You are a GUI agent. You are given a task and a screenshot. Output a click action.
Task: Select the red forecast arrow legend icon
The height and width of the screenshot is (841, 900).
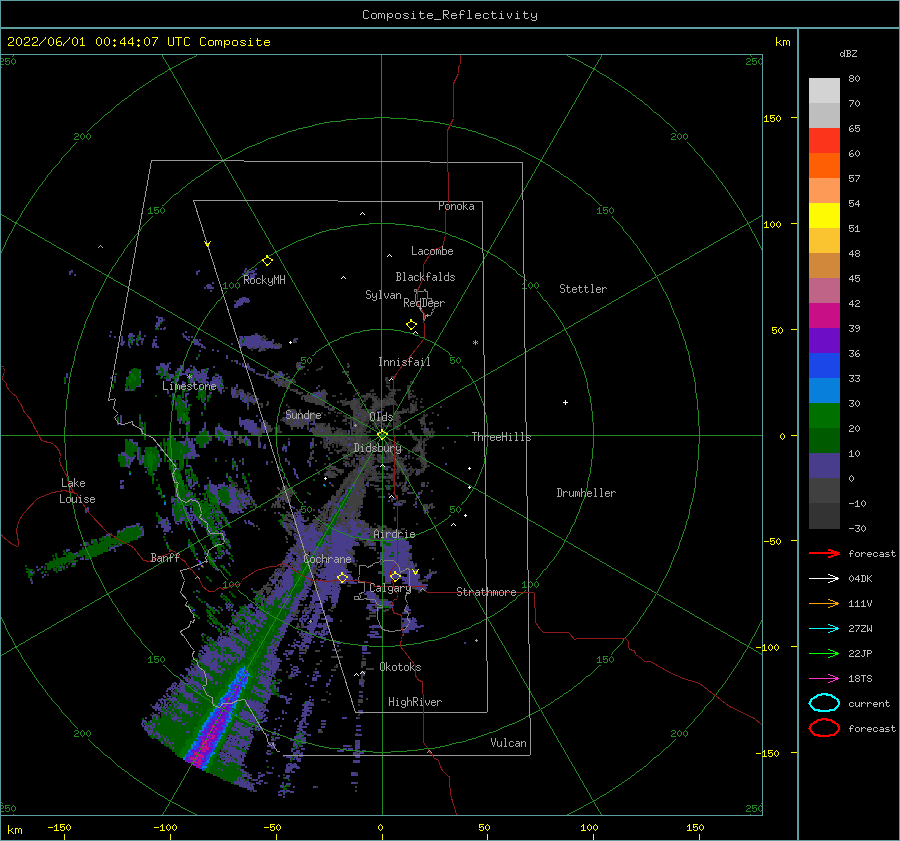pos(824,553)
